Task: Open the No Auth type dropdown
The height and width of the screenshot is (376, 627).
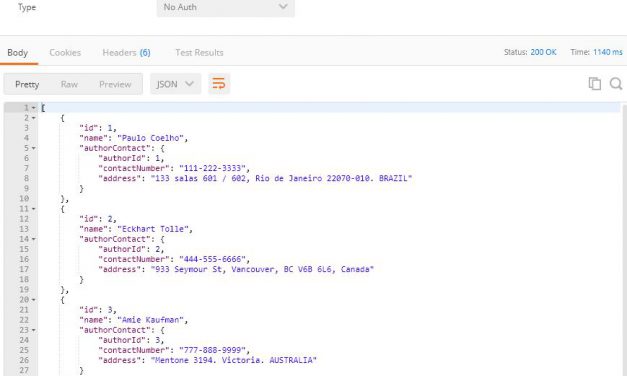Action: pyautogui.click(x=226, y=7)
